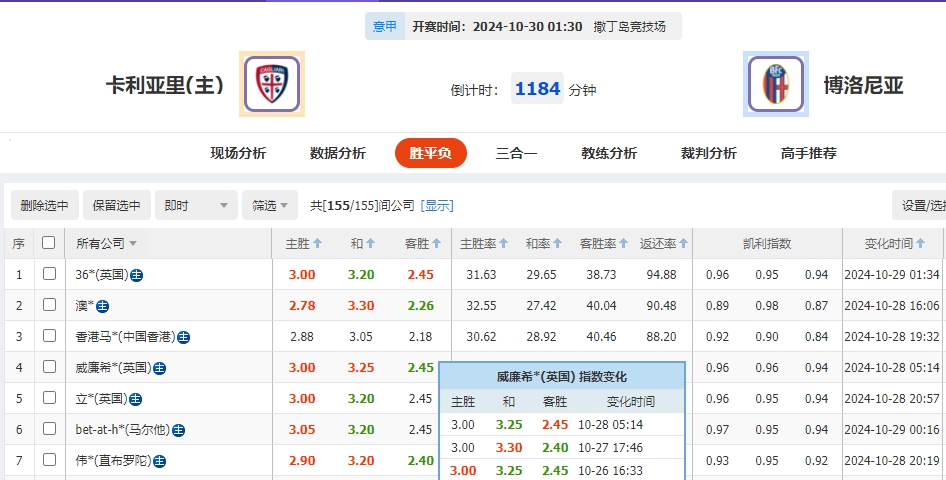Open the 即时 dropdown

197,205
